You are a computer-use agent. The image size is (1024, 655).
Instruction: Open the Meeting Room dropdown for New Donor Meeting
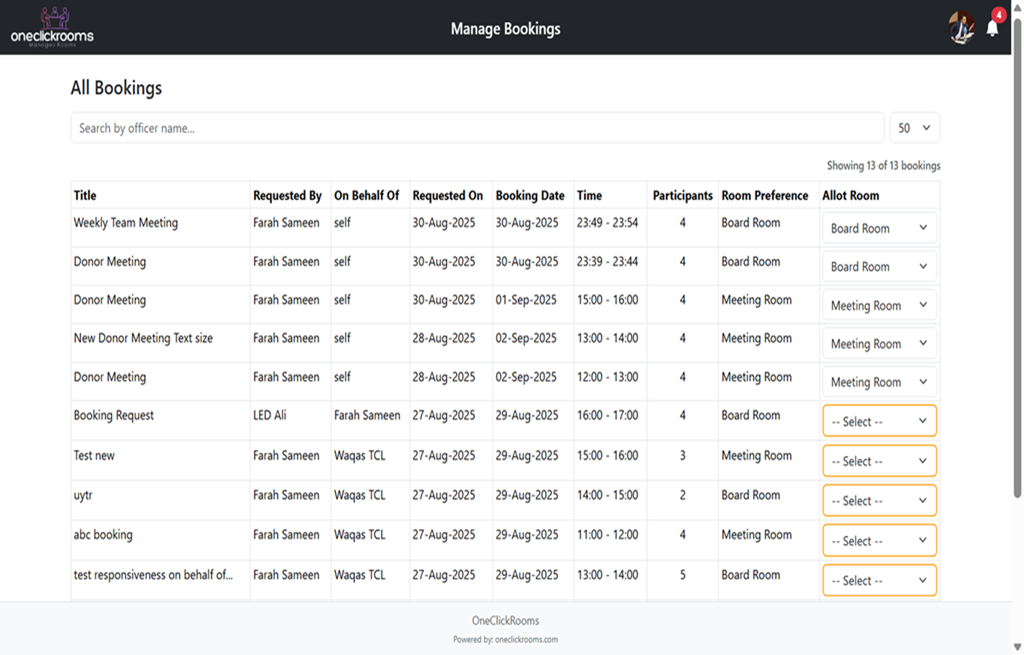pos(878,343)
